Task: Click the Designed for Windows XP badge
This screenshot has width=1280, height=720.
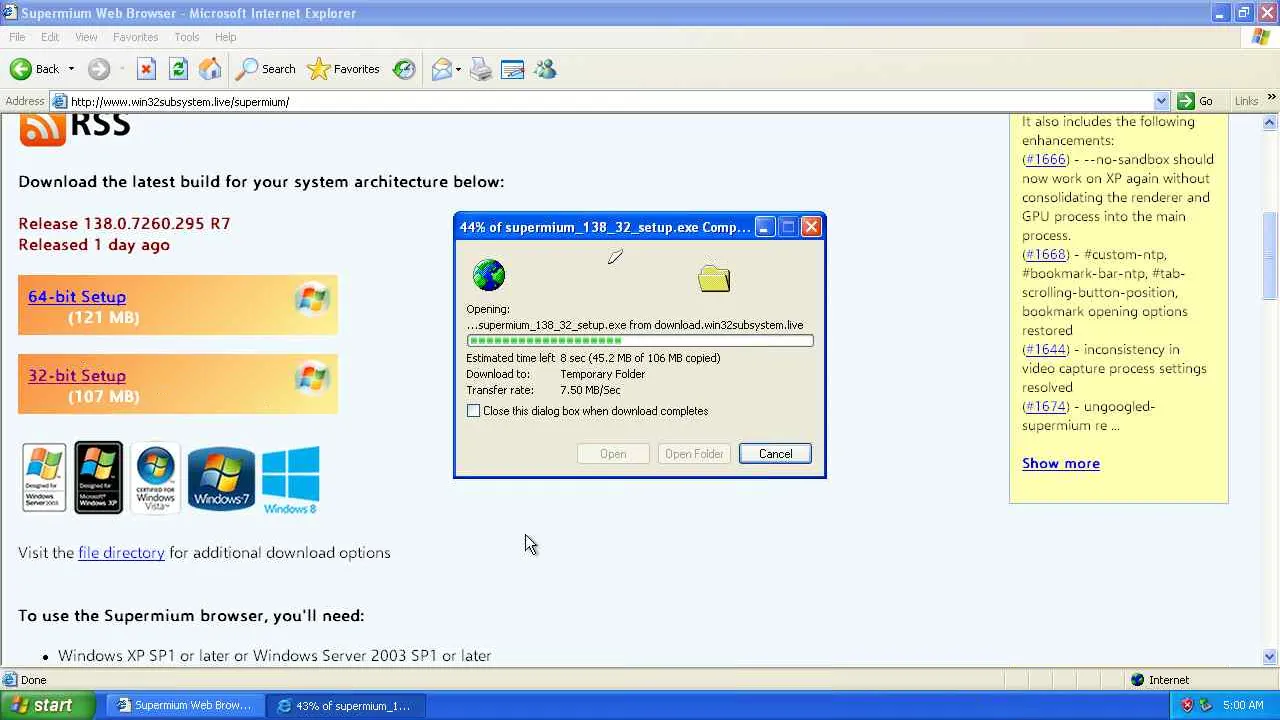Action: (x=99, y=477)
